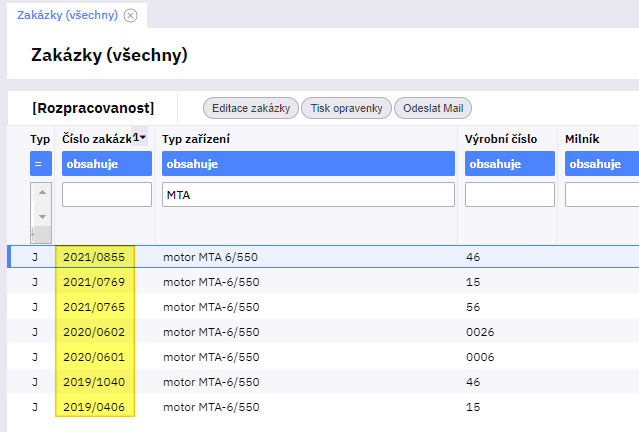Viewport: 639px width, 432px height.
Task: Close the Zakázky (všechny) tab
Action: [x=130, y=15]
